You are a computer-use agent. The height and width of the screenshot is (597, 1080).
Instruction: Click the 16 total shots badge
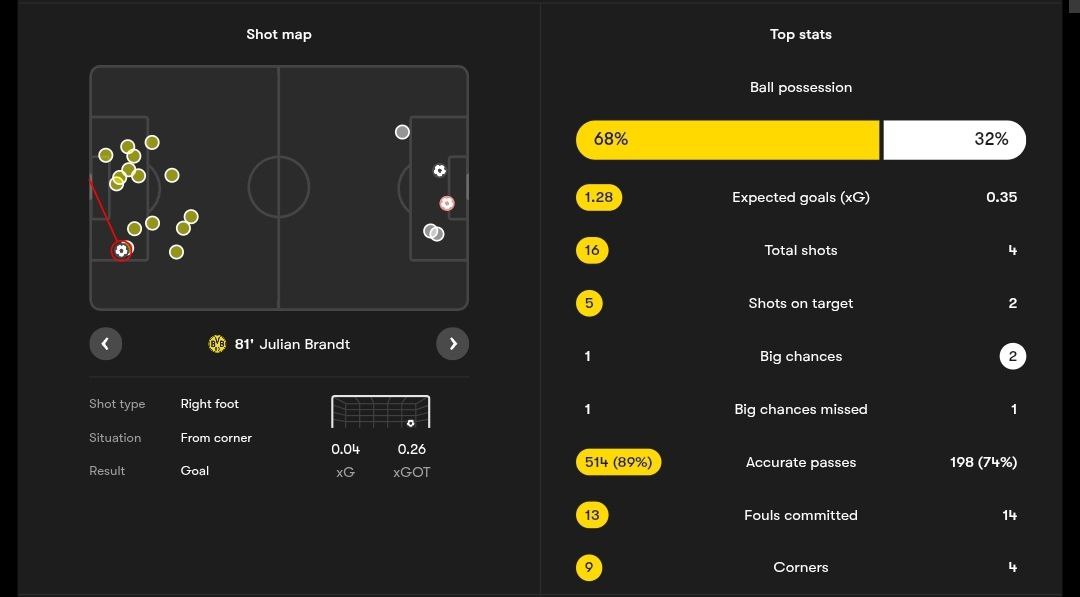(592, 250)
